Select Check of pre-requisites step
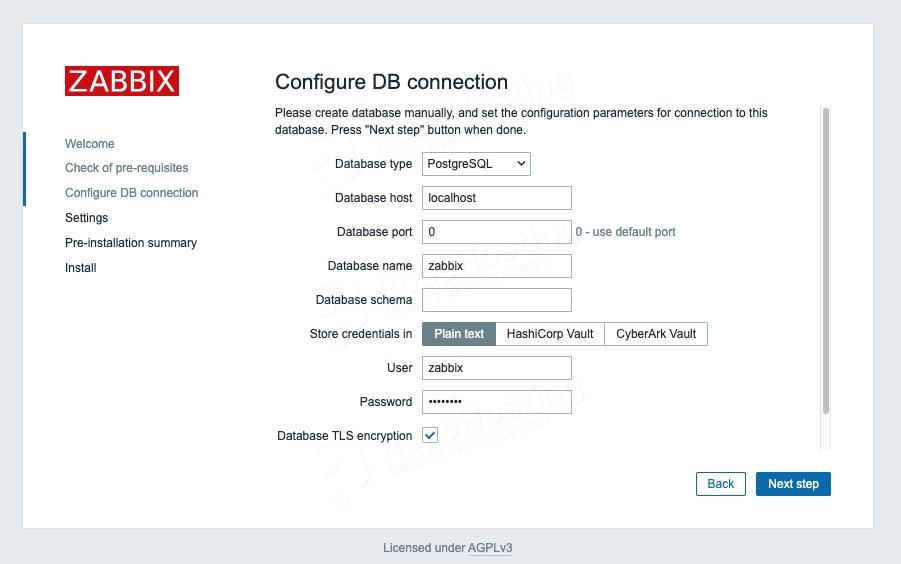The height and width of the screenshot is (564, 901). pos(126,168)
